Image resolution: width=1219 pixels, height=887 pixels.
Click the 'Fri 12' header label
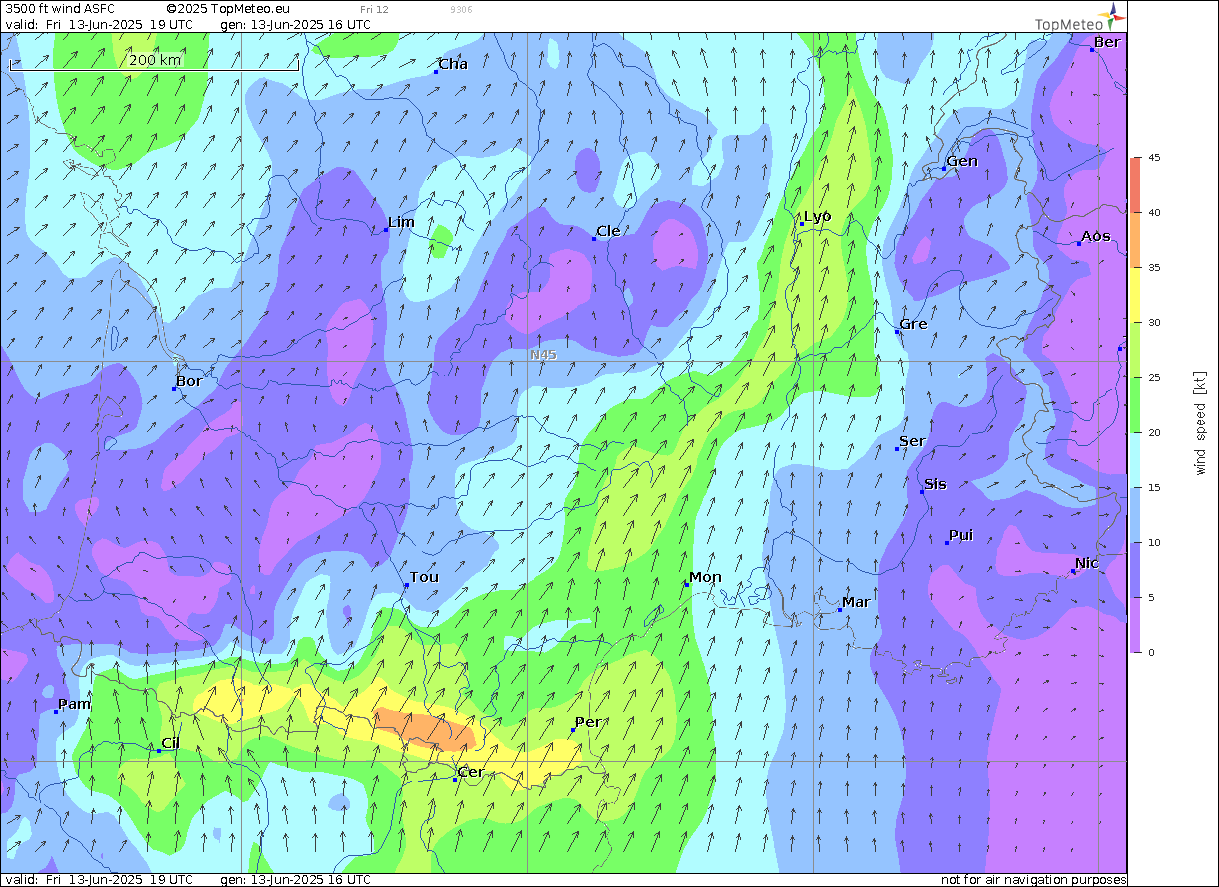(375, 9)
